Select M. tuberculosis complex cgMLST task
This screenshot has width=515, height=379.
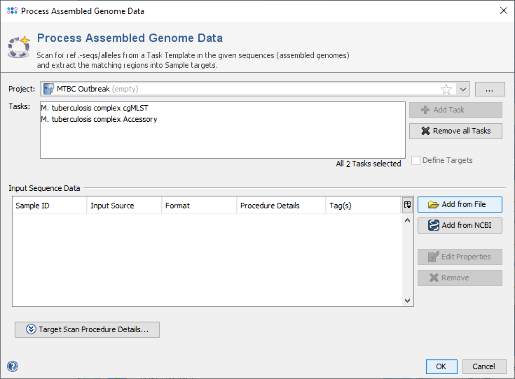[x=94, y=108]
